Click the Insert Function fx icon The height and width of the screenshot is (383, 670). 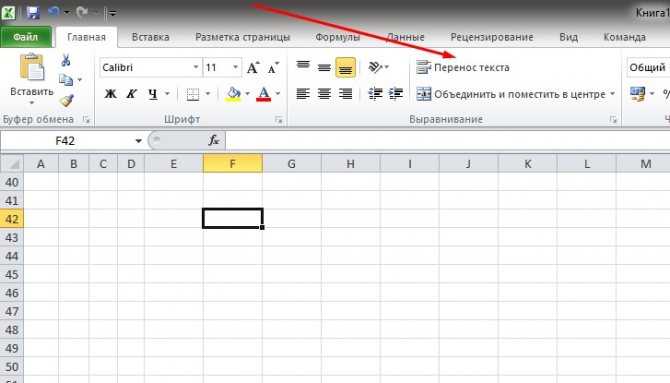pyautogui.click(x=214, y=140)
